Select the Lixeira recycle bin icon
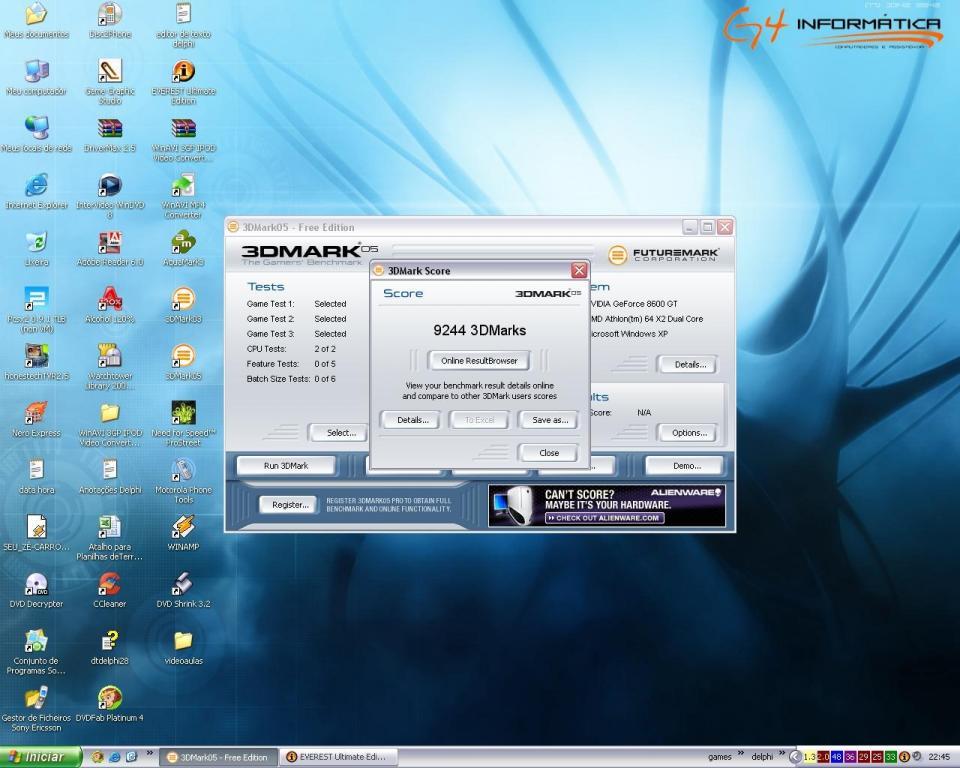Viewport: 960px width, 768px height. [36, 249]
